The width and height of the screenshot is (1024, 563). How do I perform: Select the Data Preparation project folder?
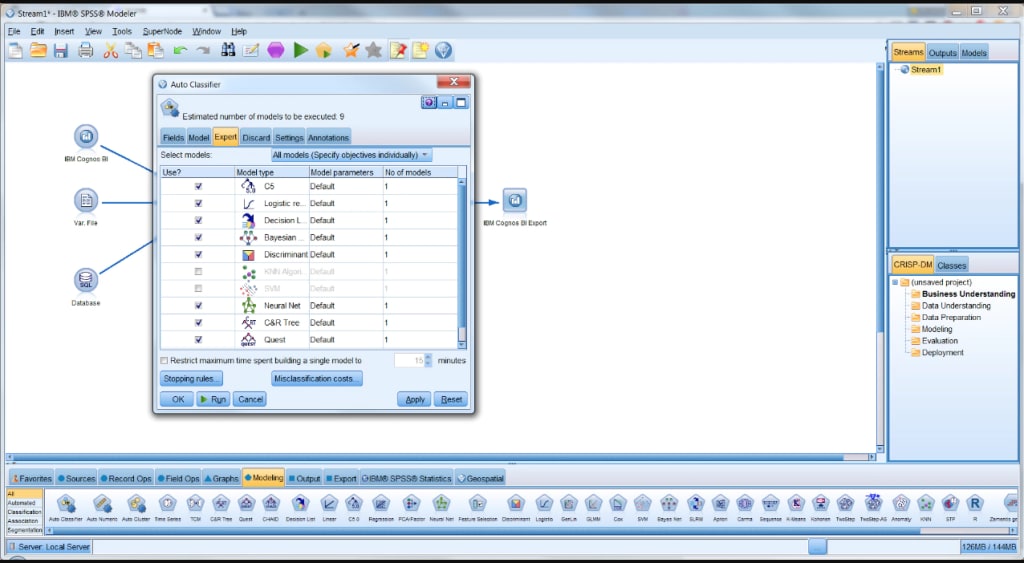[x=952, y=317]
